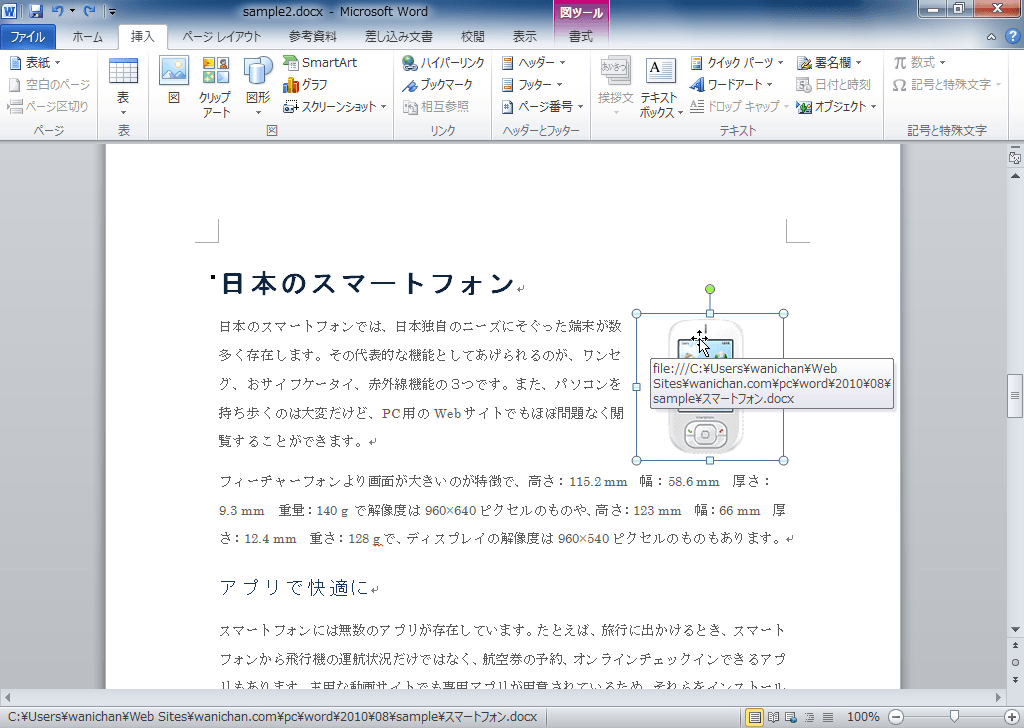Minimize the ribbon with the caret icon

tap(991, 37)
